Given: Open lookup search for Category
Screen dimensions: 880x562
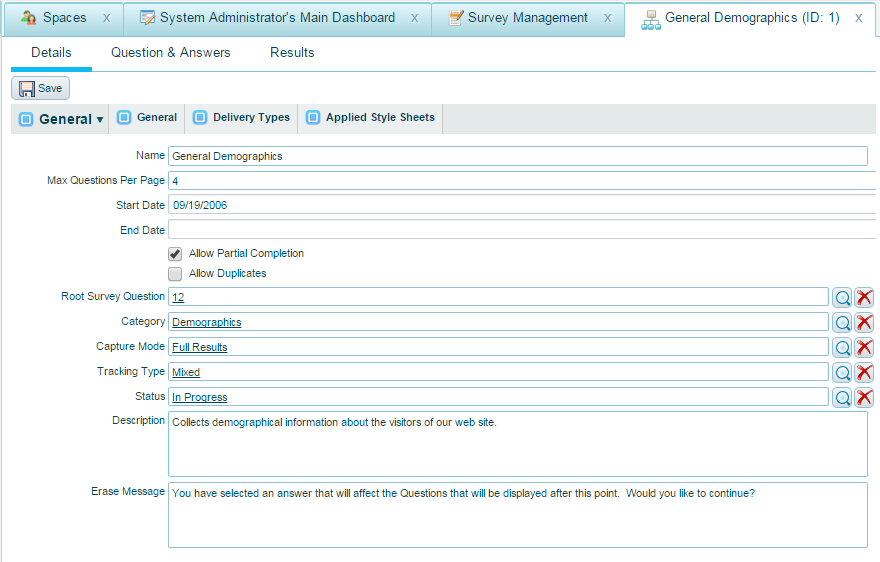Looking at the screenshot, I should click(x=842, y=322).
